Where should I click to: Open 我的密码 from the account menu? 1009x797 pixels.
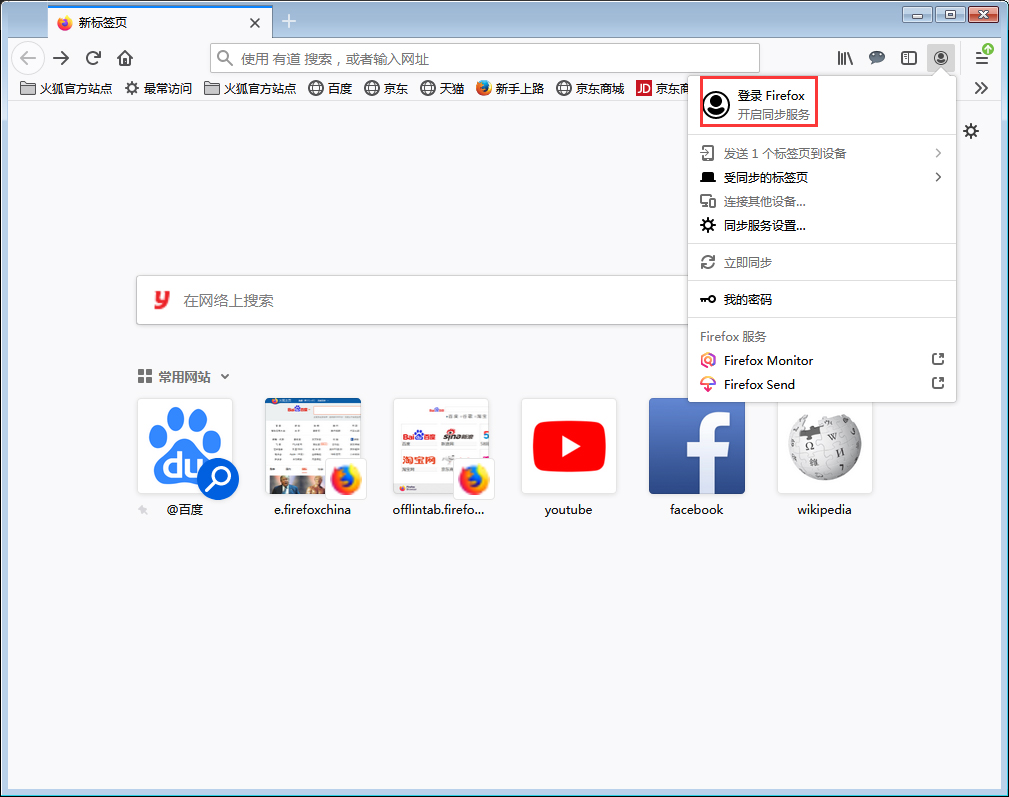point(762,298)
